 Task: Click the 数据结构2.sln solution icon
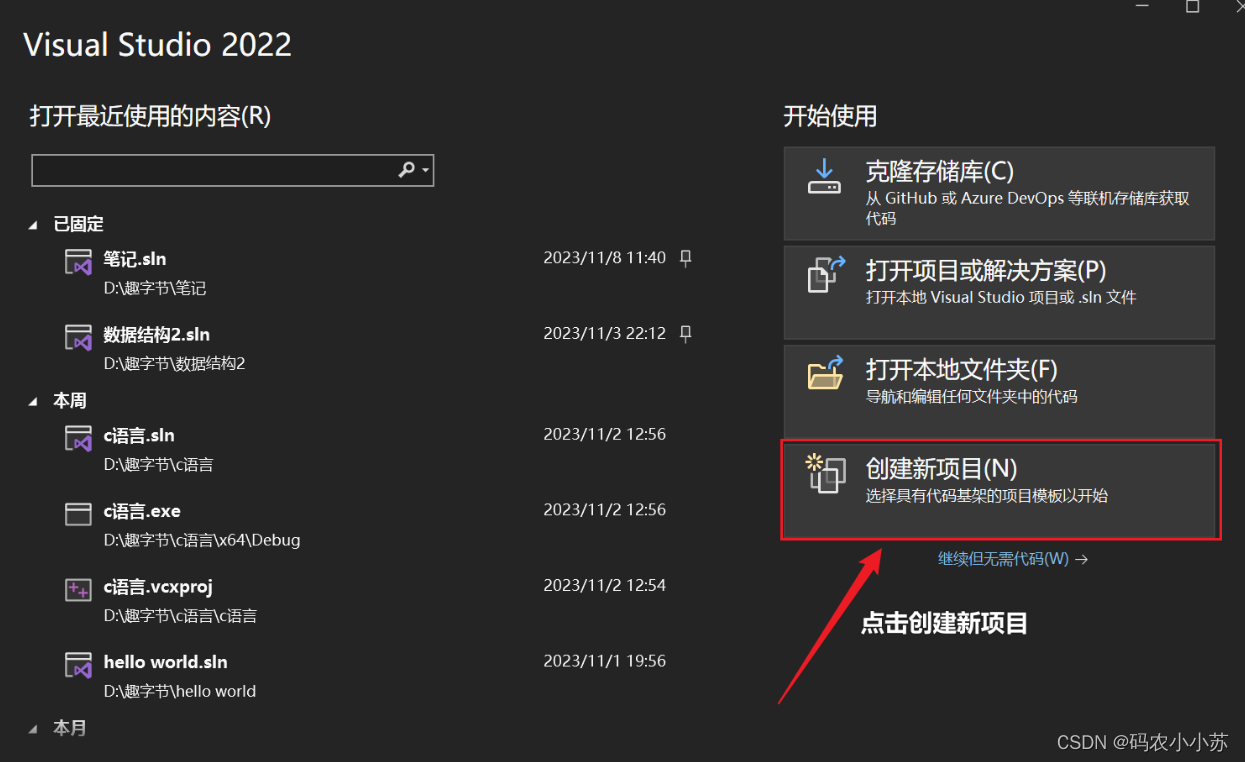pos(78,337)
